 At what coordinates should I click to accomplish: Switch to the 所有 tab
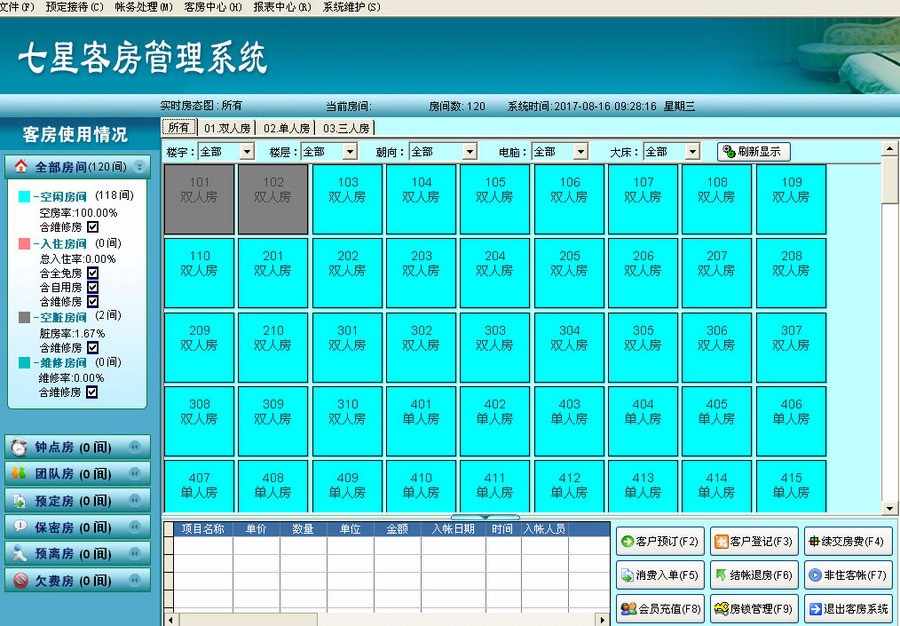point(179,127)
